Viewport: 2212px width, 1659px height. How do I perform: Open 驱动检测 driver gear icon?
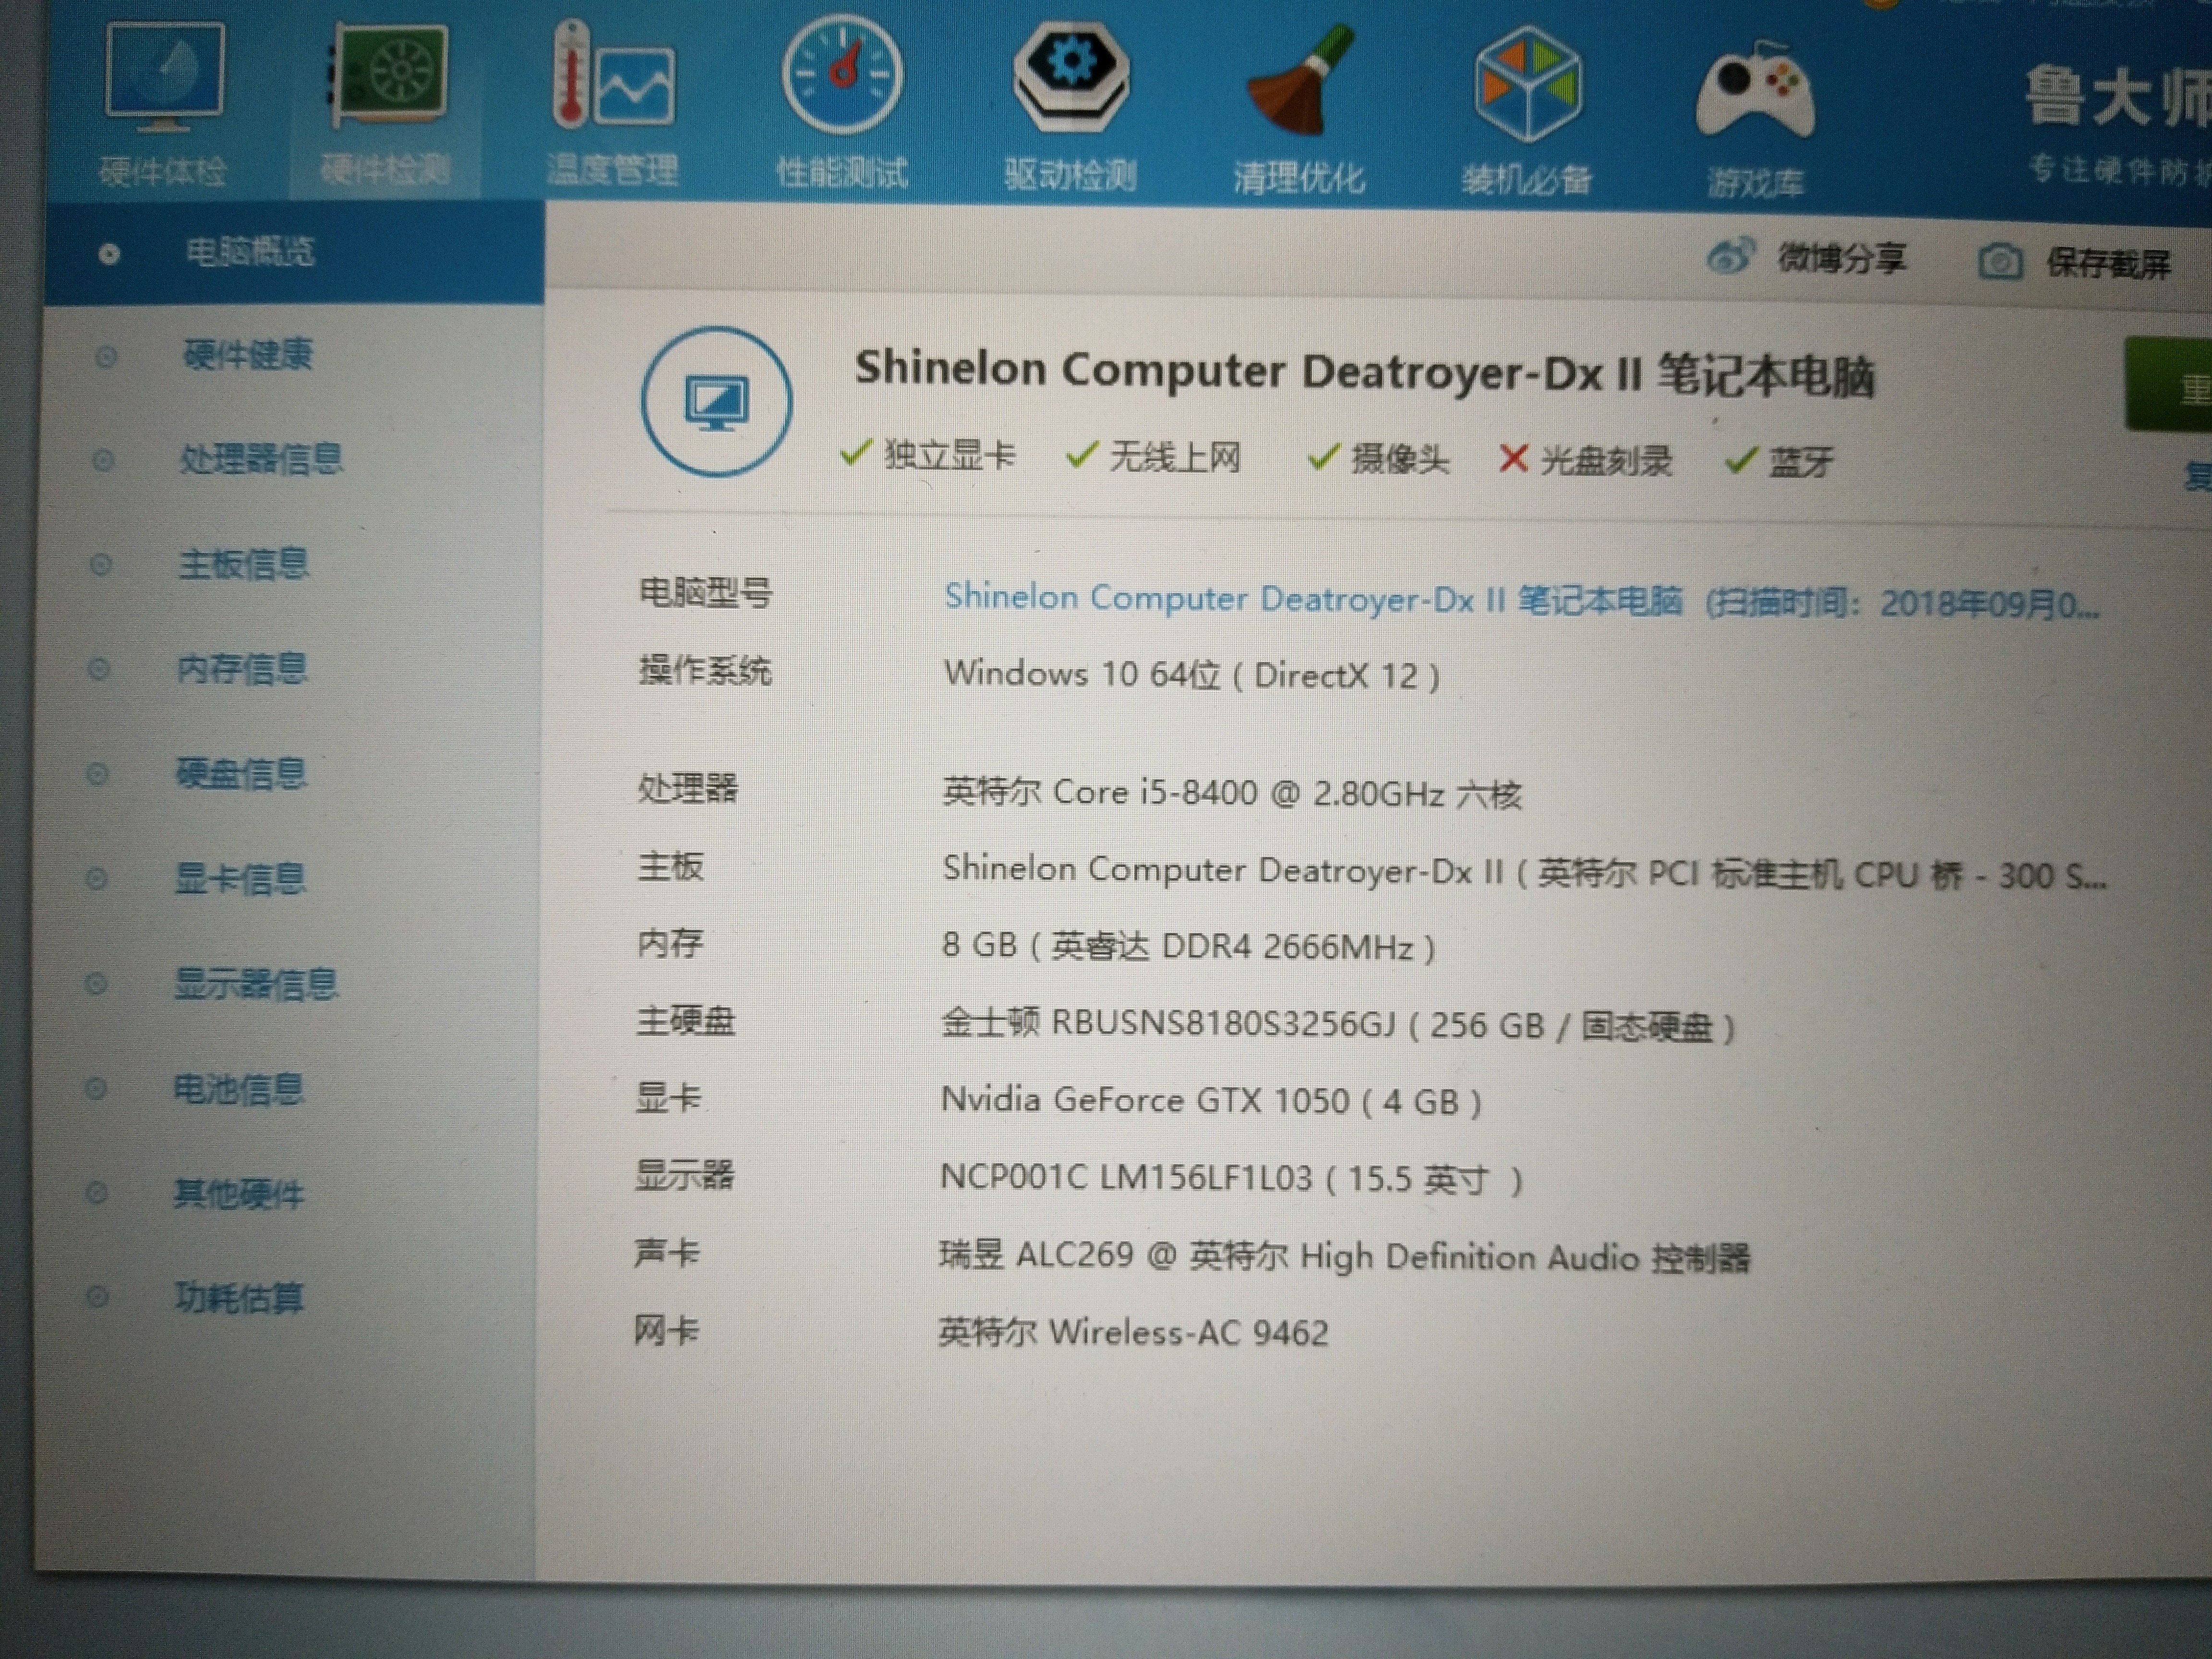tap(1070, 76)
